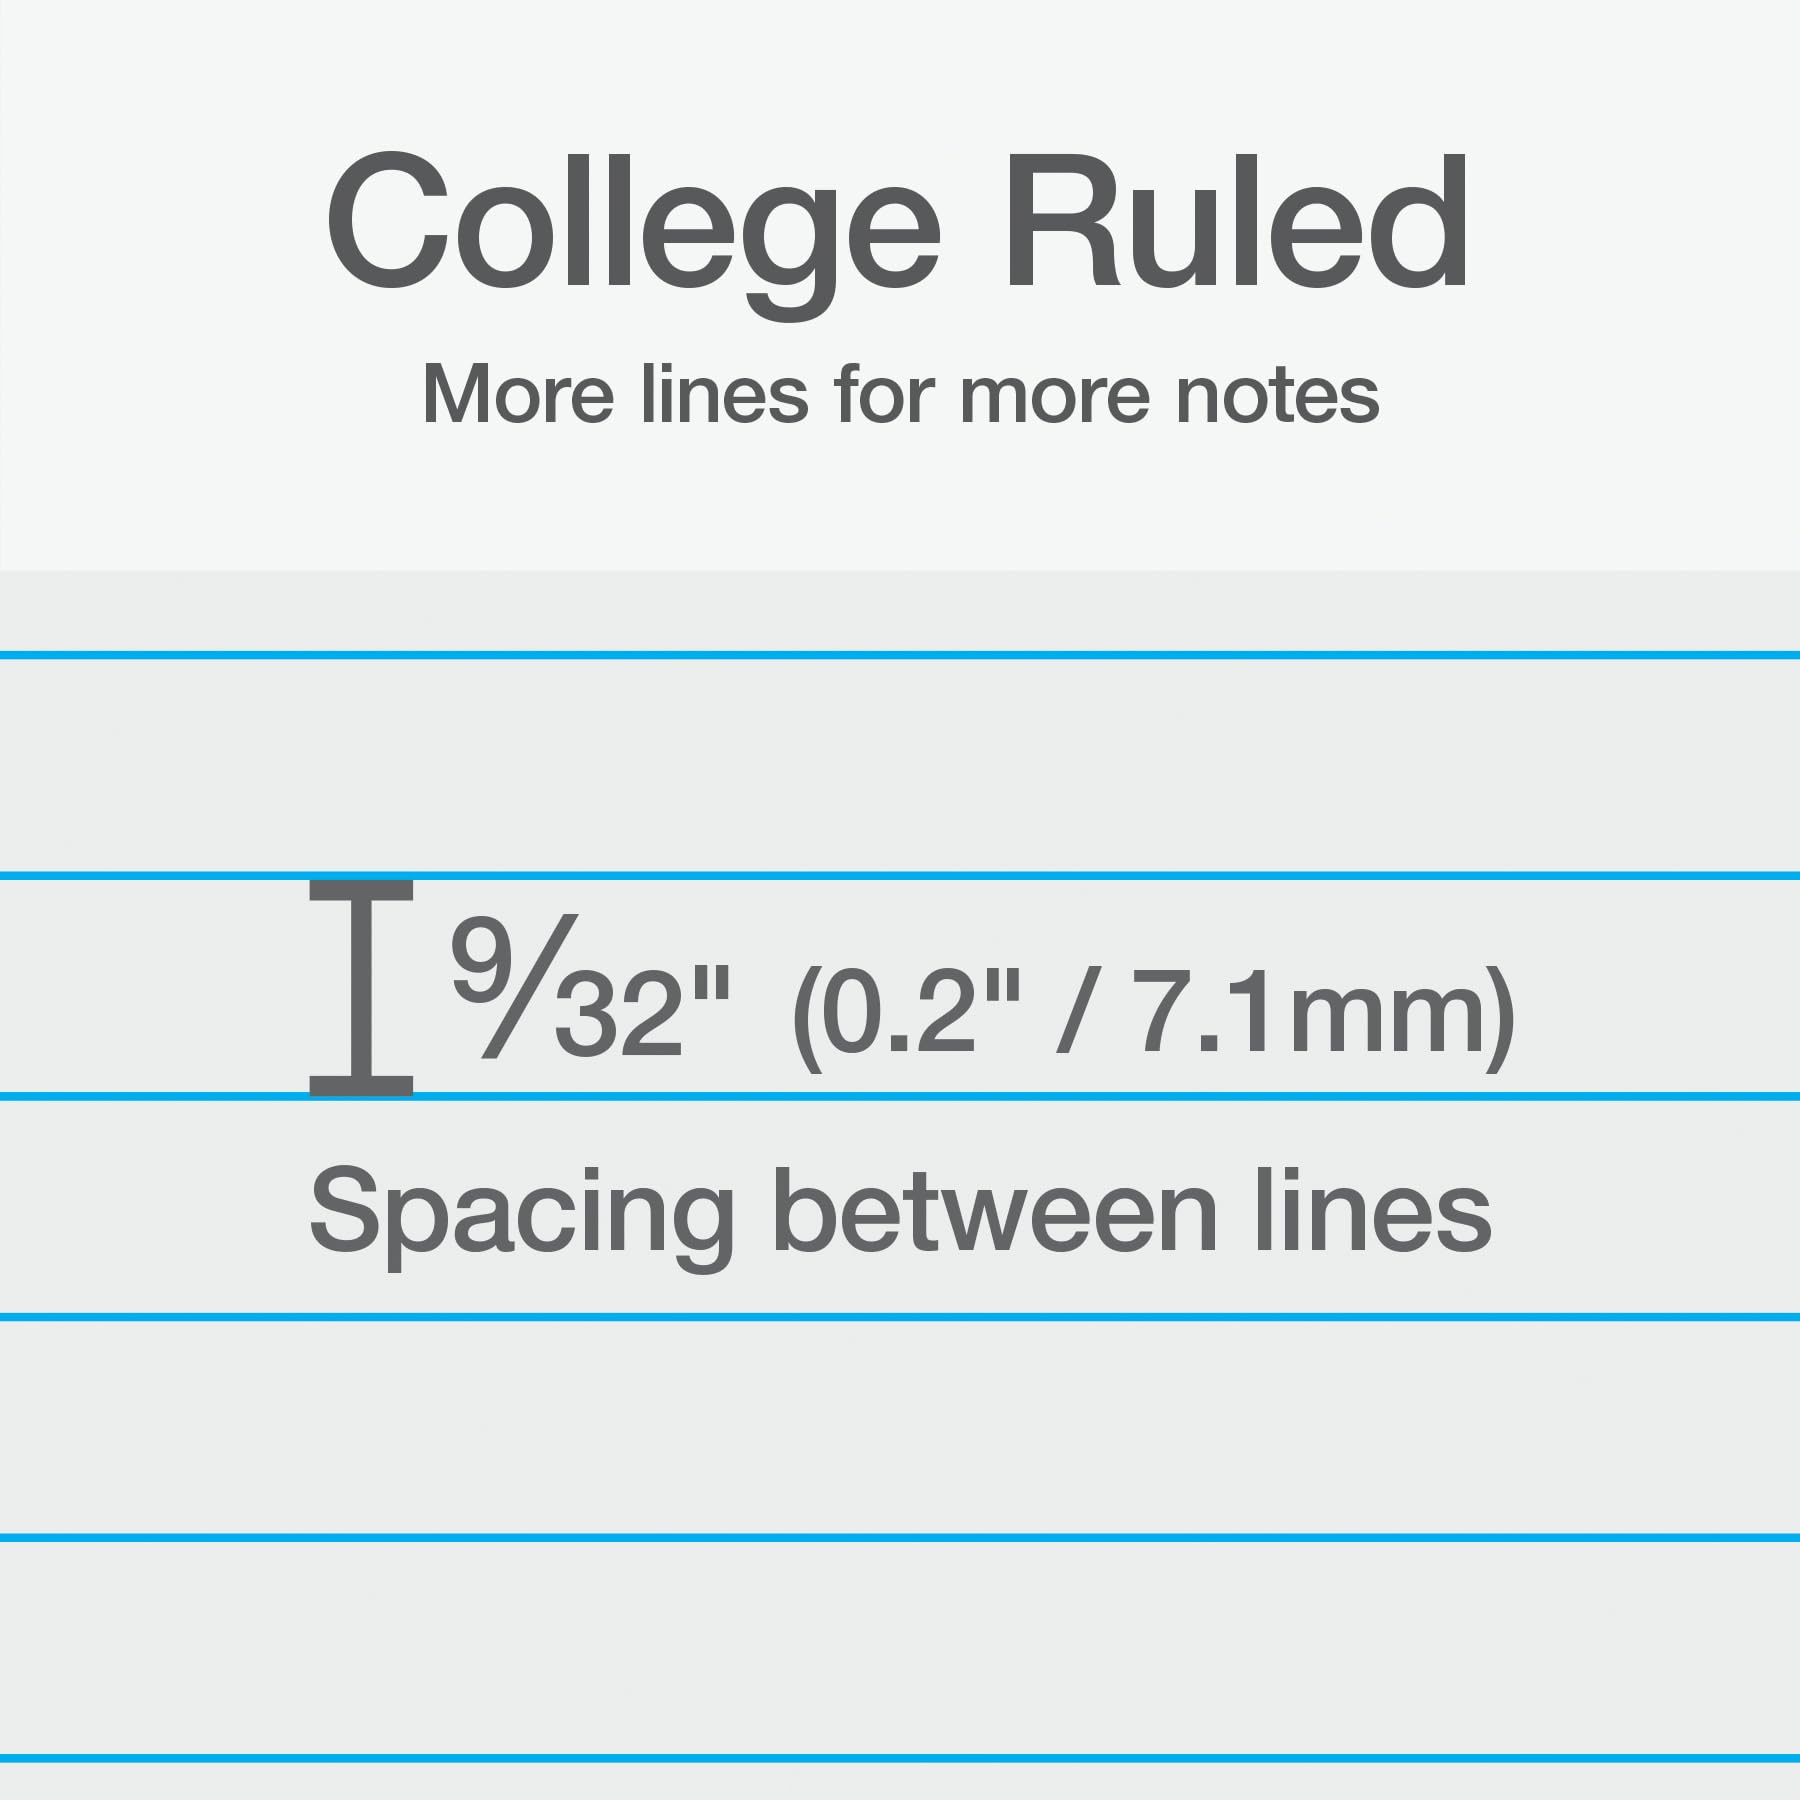Click the first blue ruled line at top
The image size is (1800, 1800).
[900, 655]
